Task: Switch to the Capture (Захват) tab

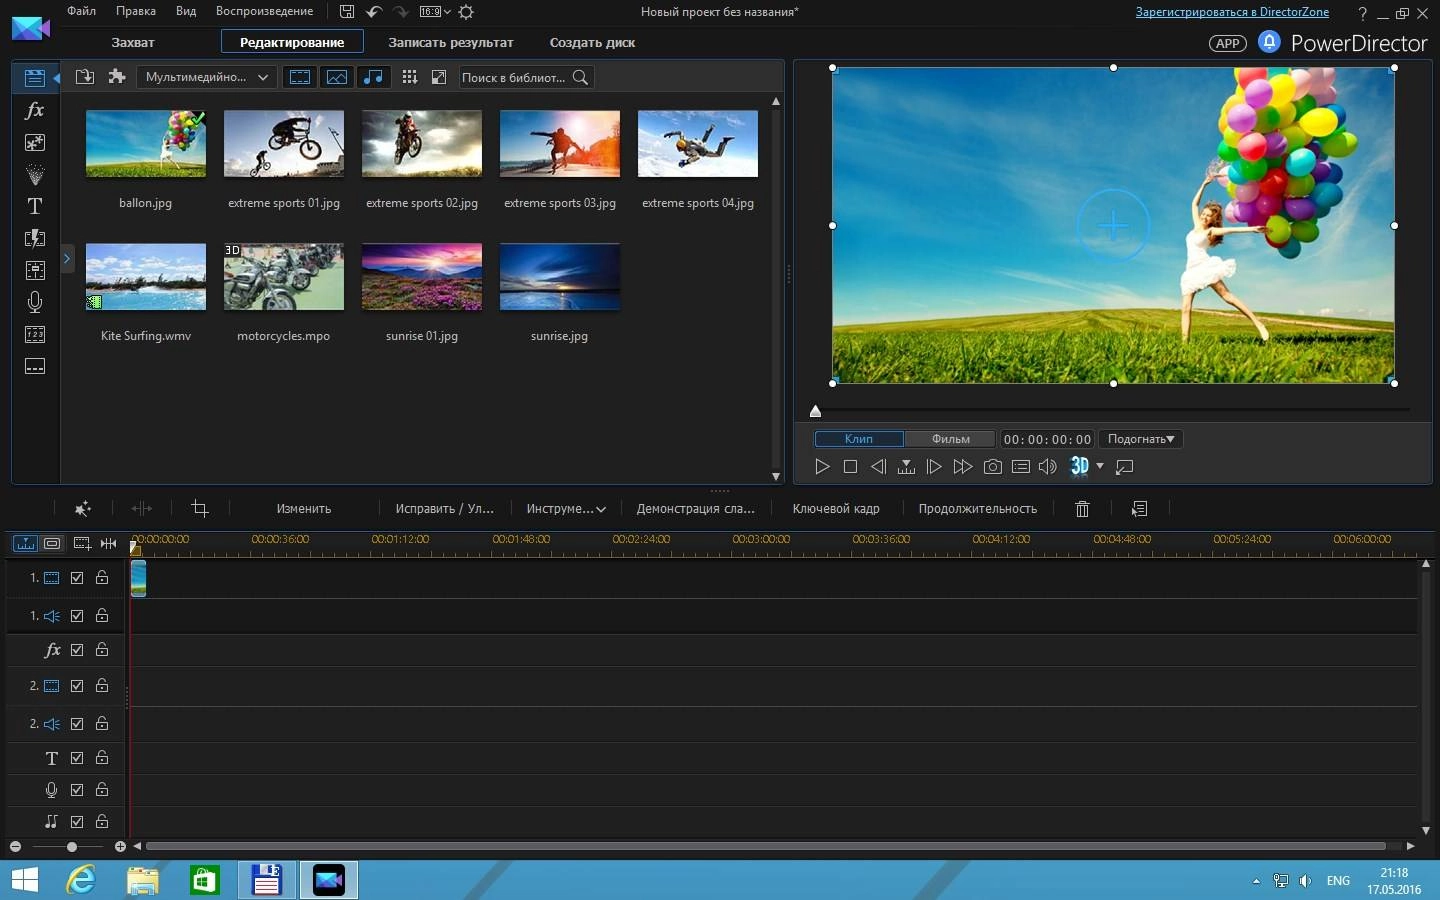Action: [133, 42]
